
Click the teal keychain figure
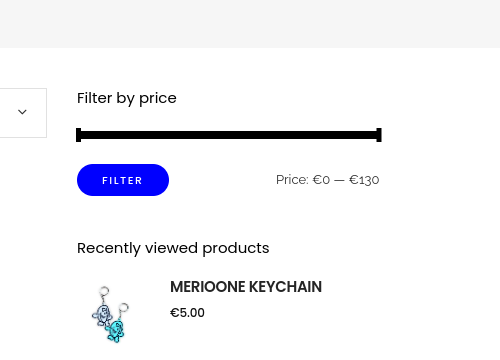click(115, 331)
